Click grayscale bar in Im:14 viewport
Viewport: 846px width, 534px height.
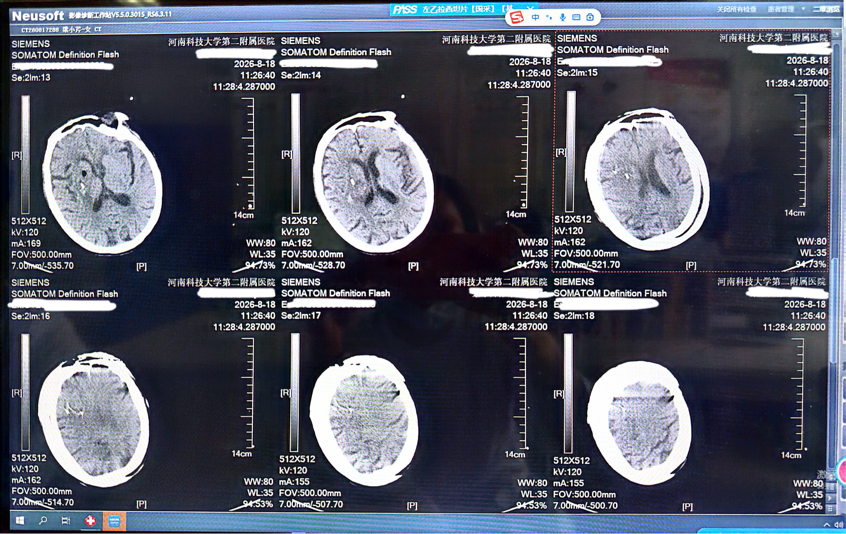[295, 153]
